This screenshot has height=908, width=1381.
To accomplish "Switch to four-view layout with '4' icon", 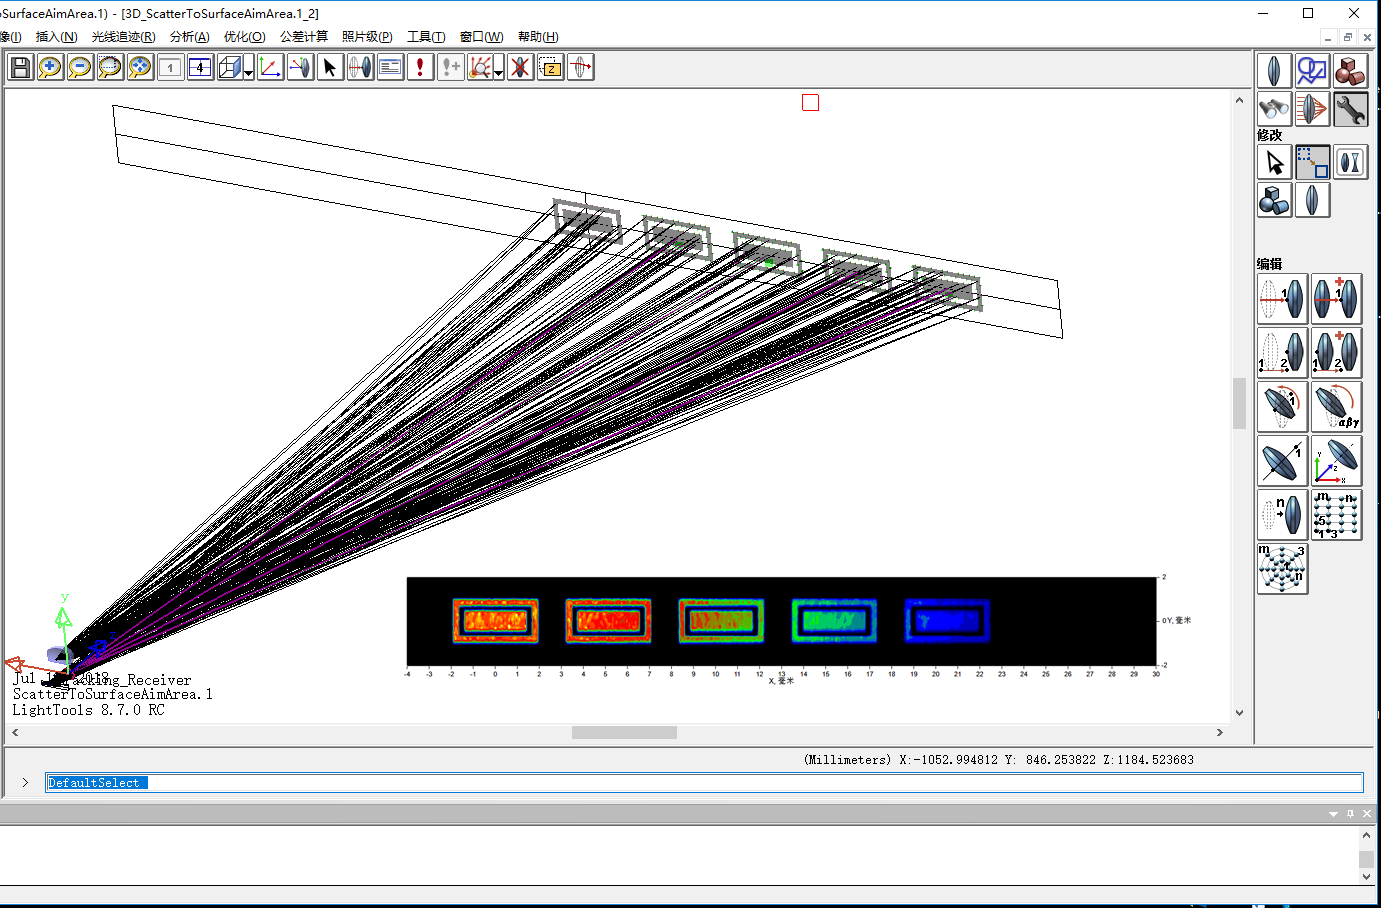I will 200,67.
